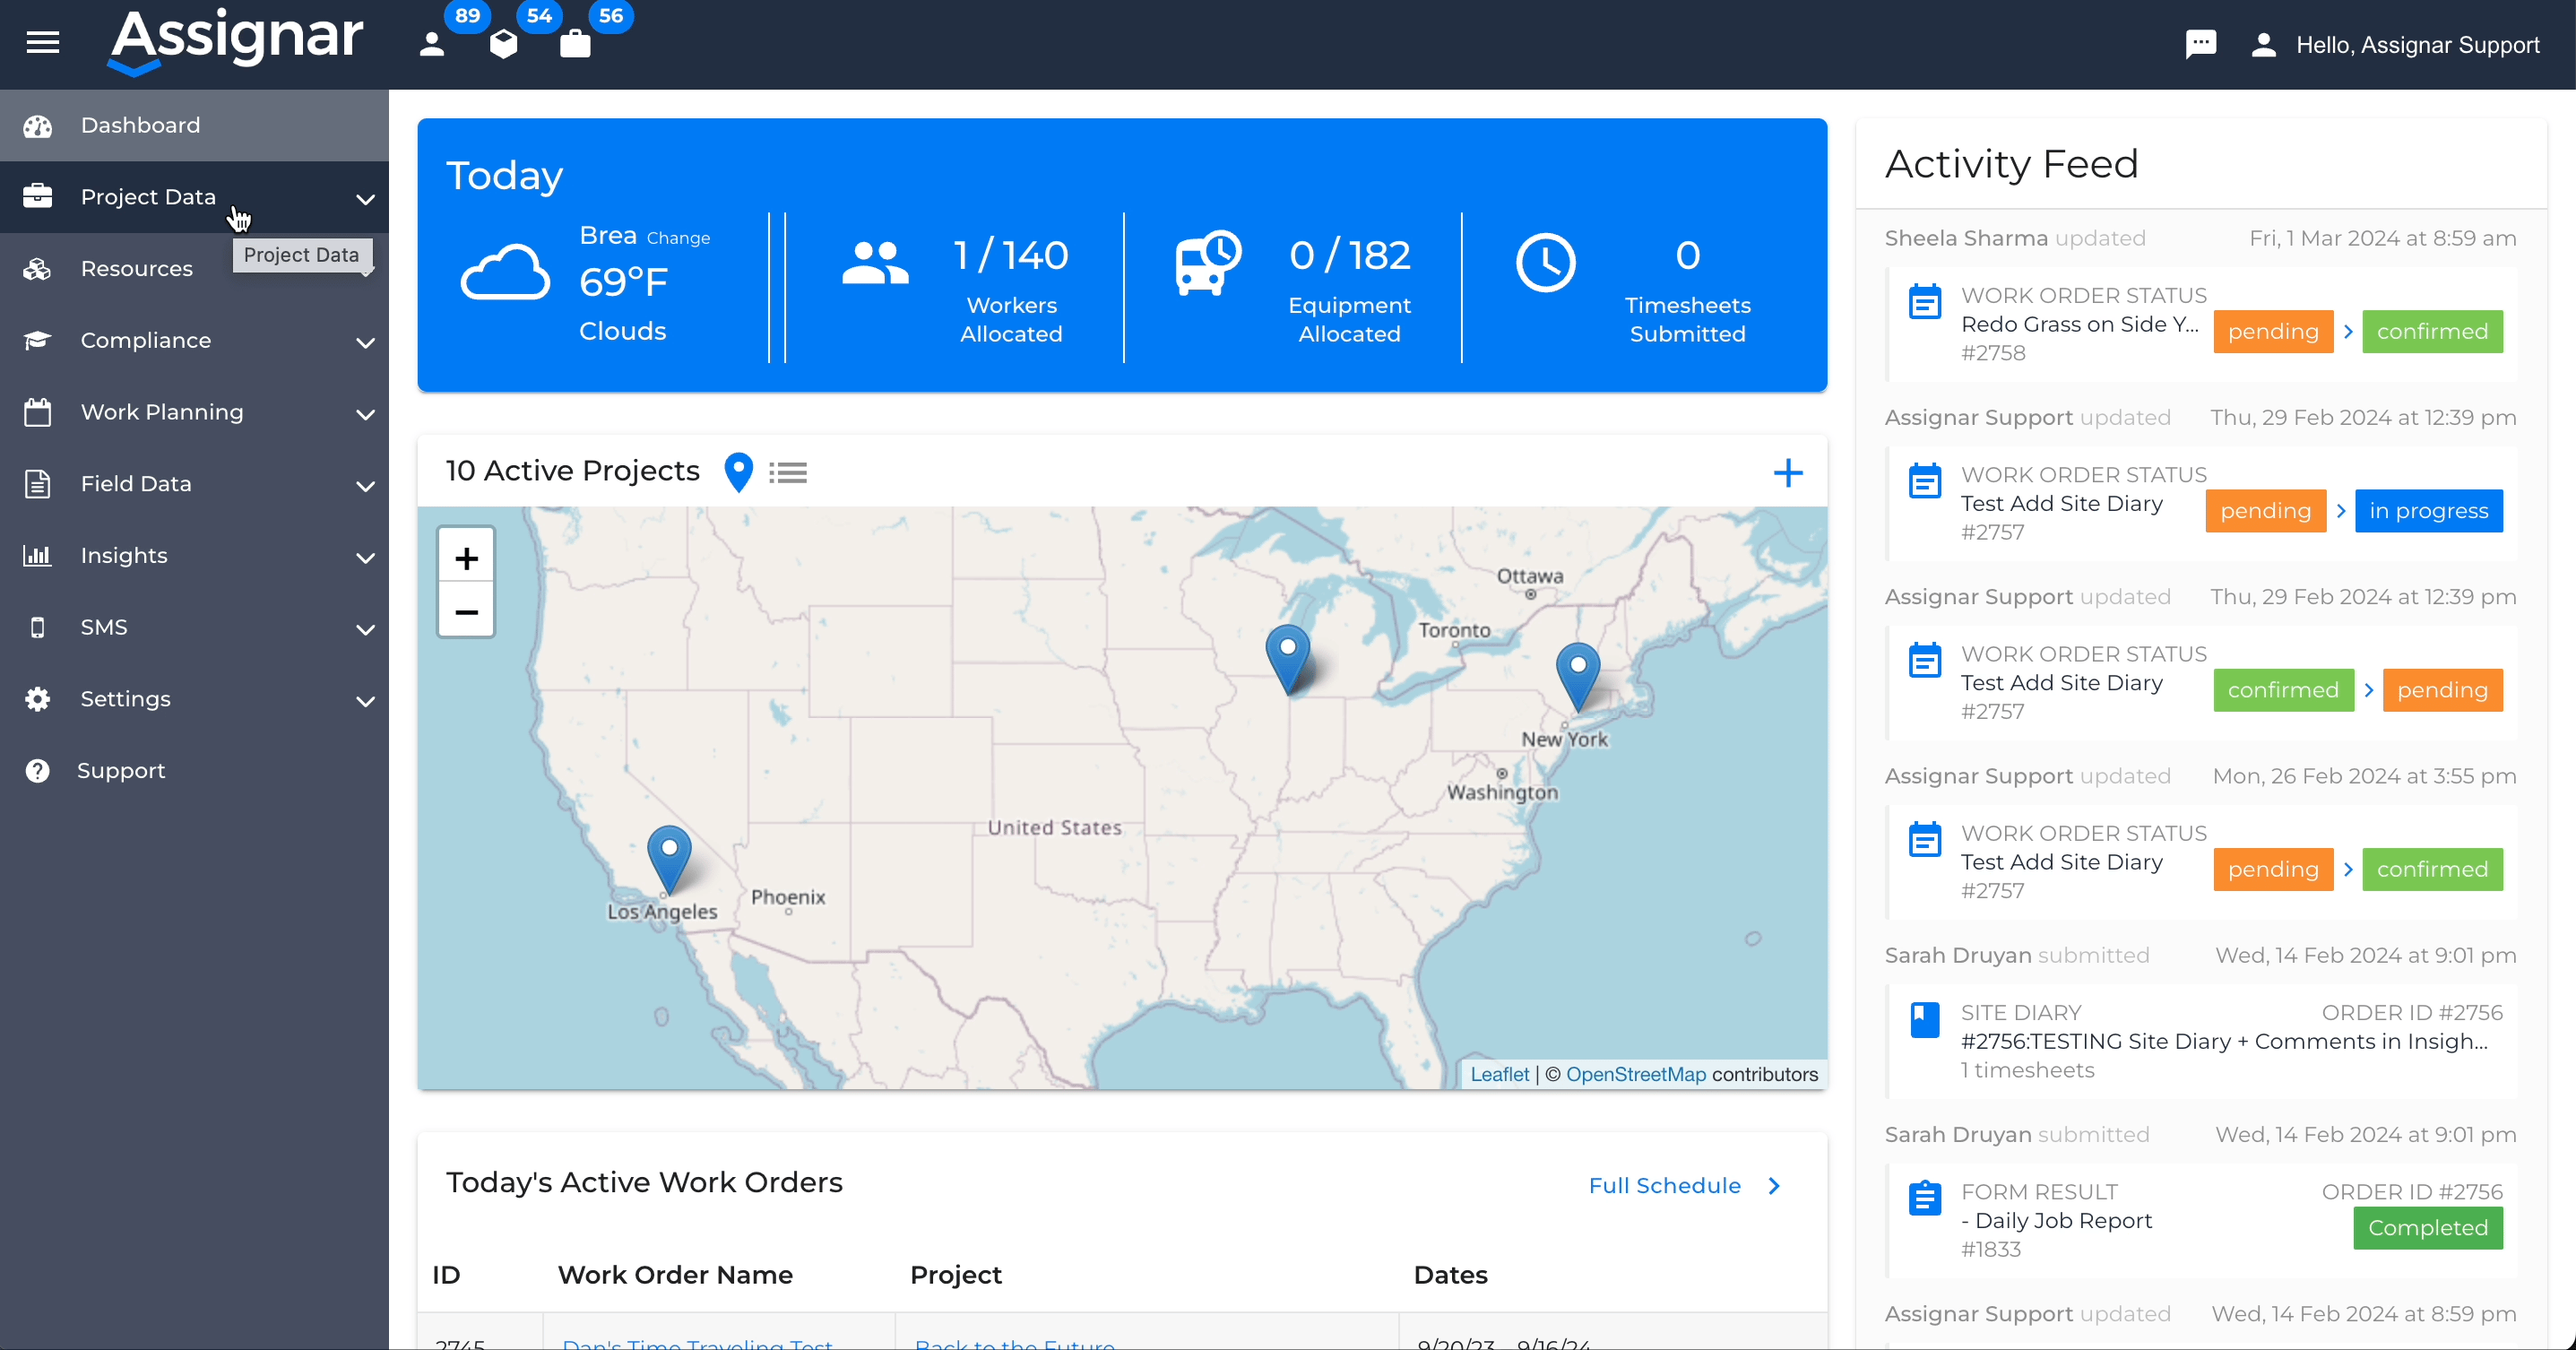Click the map pin near Chicago area

[x=1288, y=659]
